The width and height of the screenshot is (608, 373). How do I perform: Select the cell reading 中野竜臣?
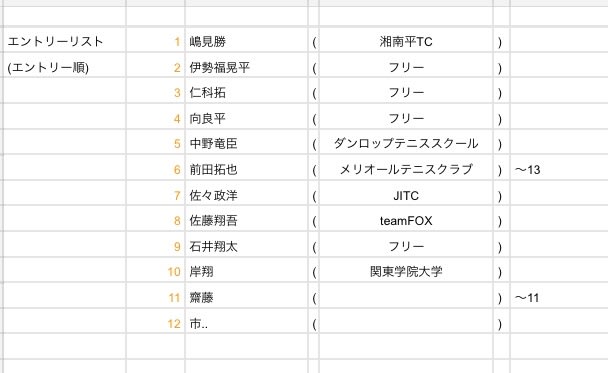(x=247, y=143)
